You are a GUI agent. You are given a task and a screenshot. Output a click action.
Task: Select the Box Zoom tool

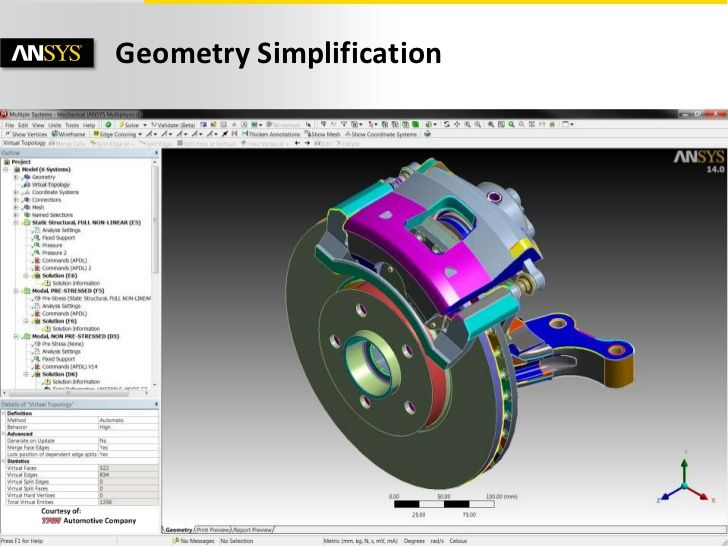click(x=477, y=124)
